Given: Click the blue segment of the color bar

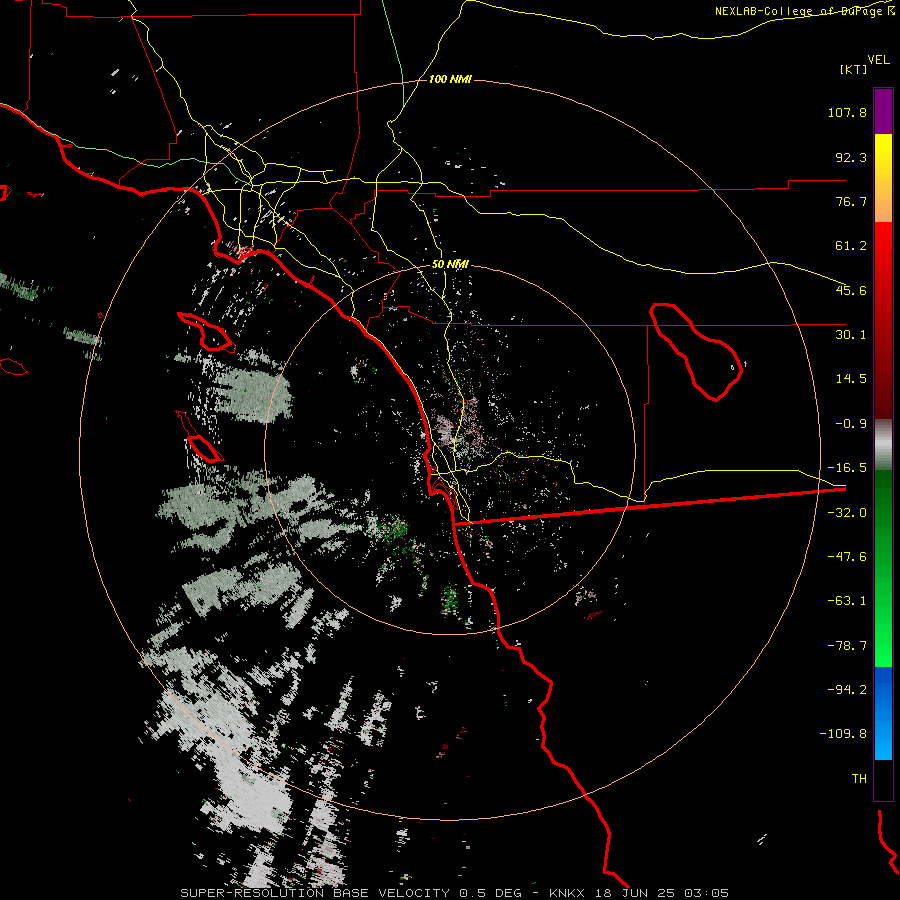Looking at the screenshot, I should point(883,713).
